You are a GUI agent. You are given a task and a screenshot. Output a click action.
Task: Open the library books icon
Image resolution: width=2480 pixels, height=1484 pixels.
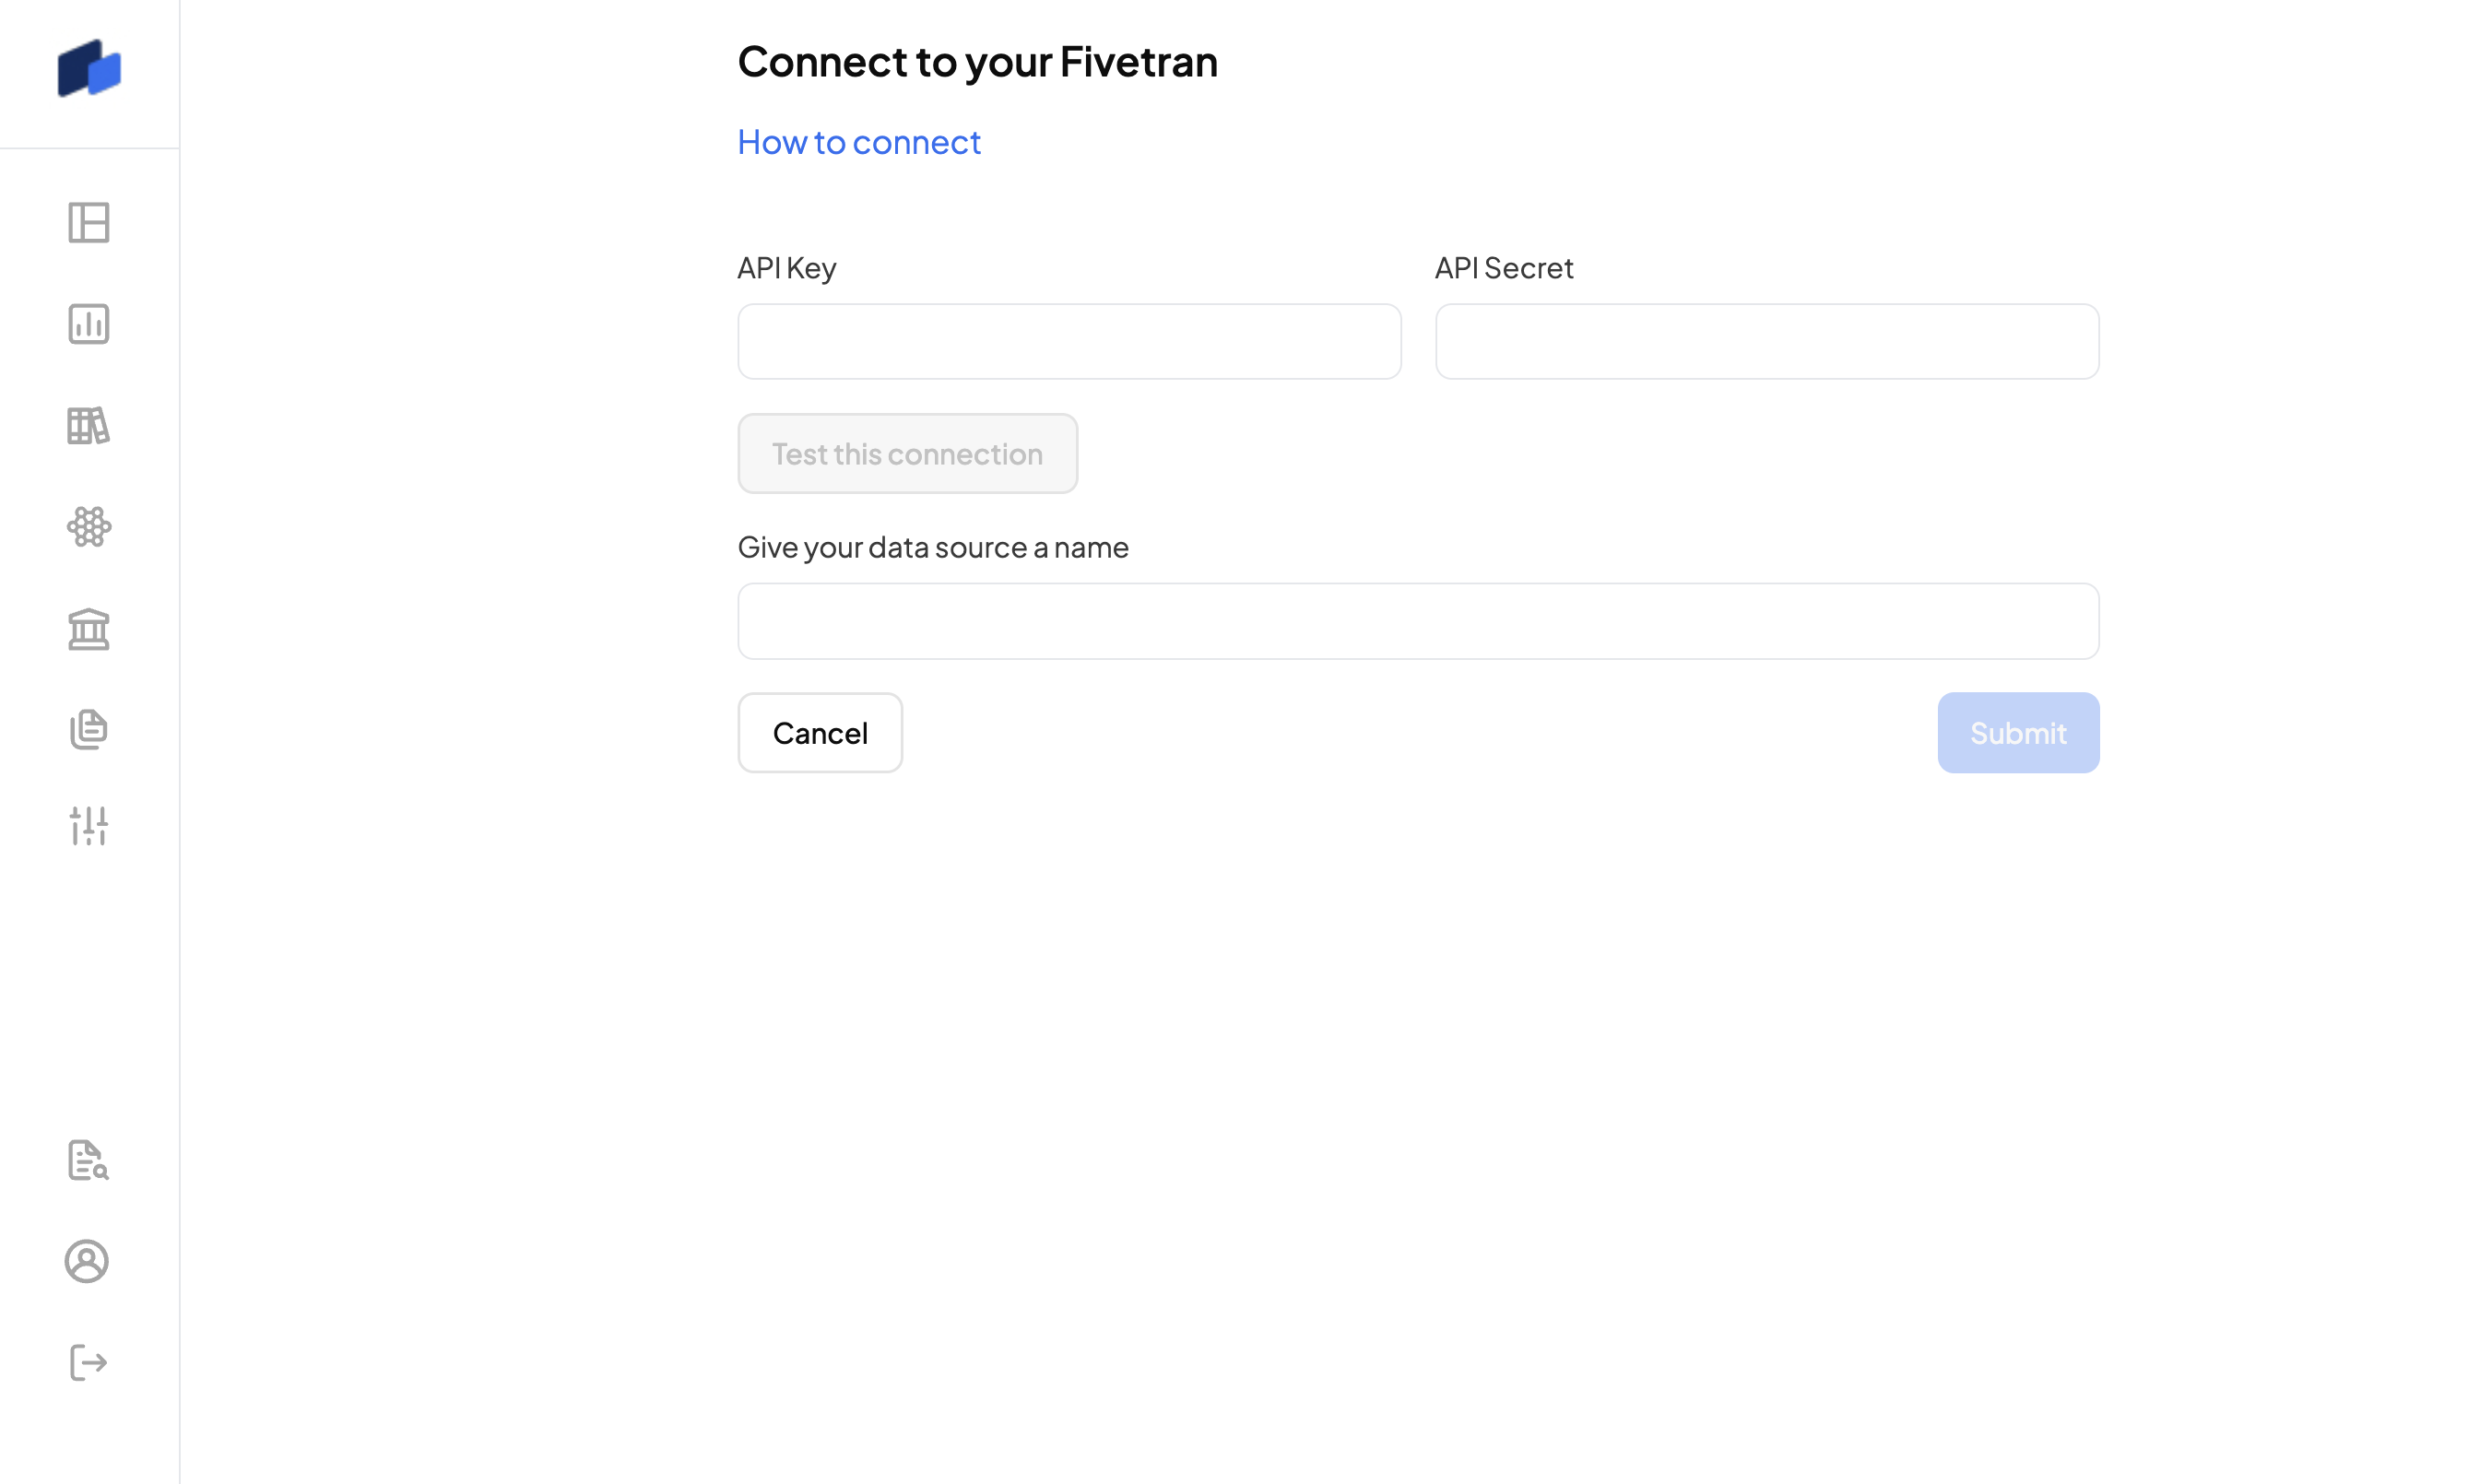pos(89,426)
